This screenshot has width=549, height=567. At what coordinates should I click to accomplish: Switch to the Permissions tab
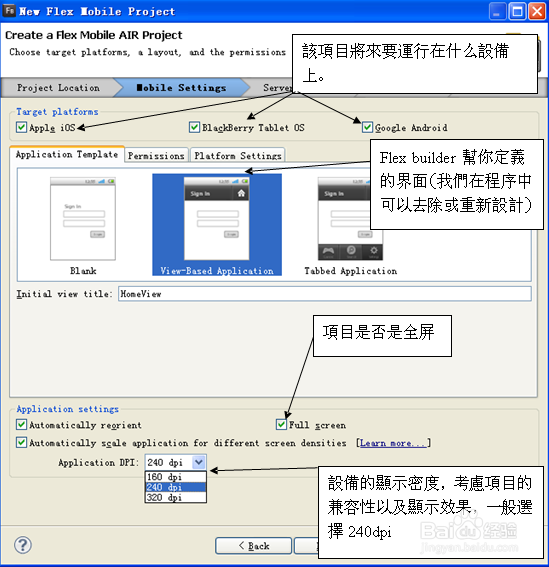[156, 156]
